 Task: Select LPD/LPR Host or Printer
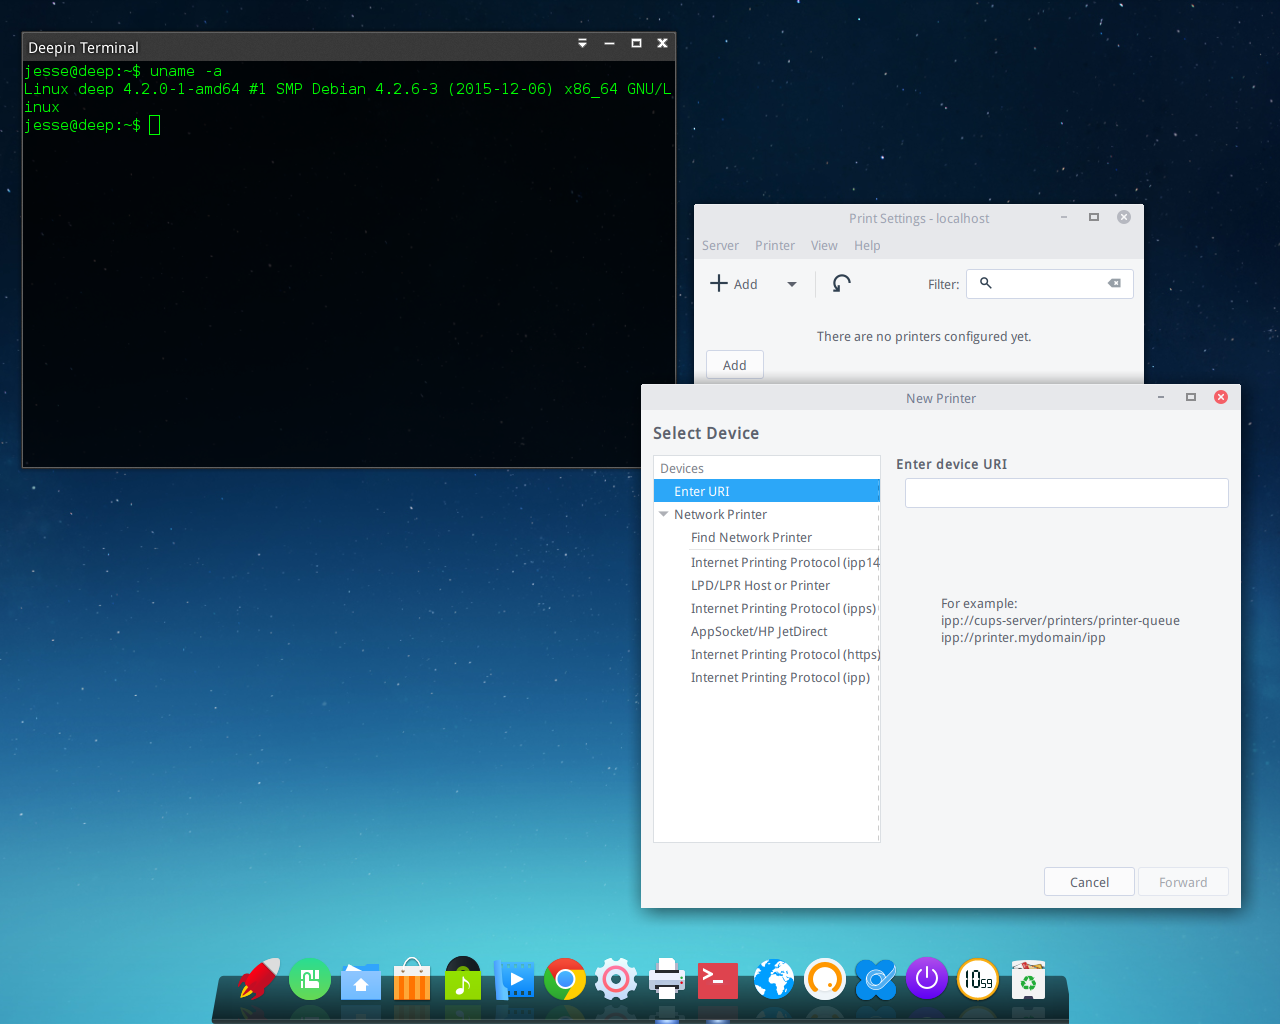767,586
